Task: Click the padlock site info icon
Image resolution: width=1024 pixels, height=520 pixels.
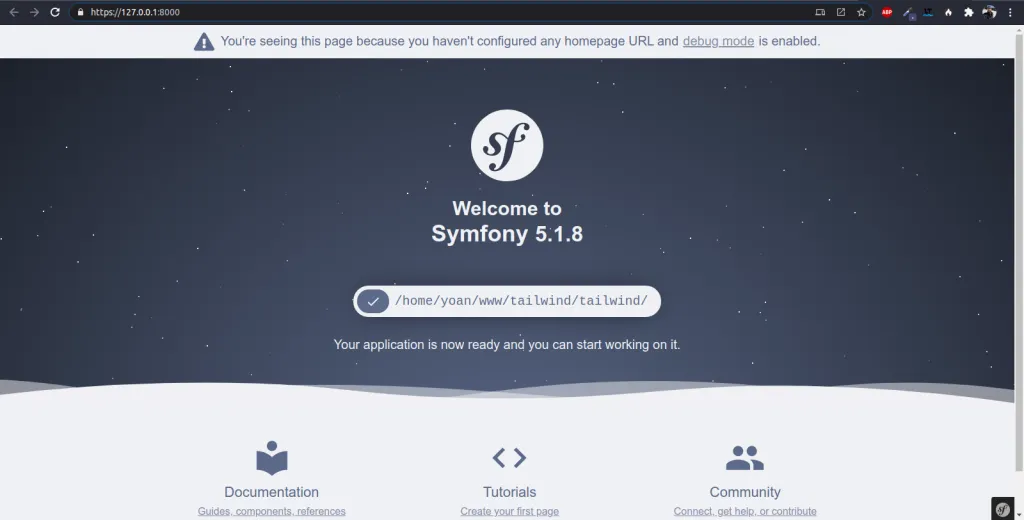Action: [x=82, y=12]
